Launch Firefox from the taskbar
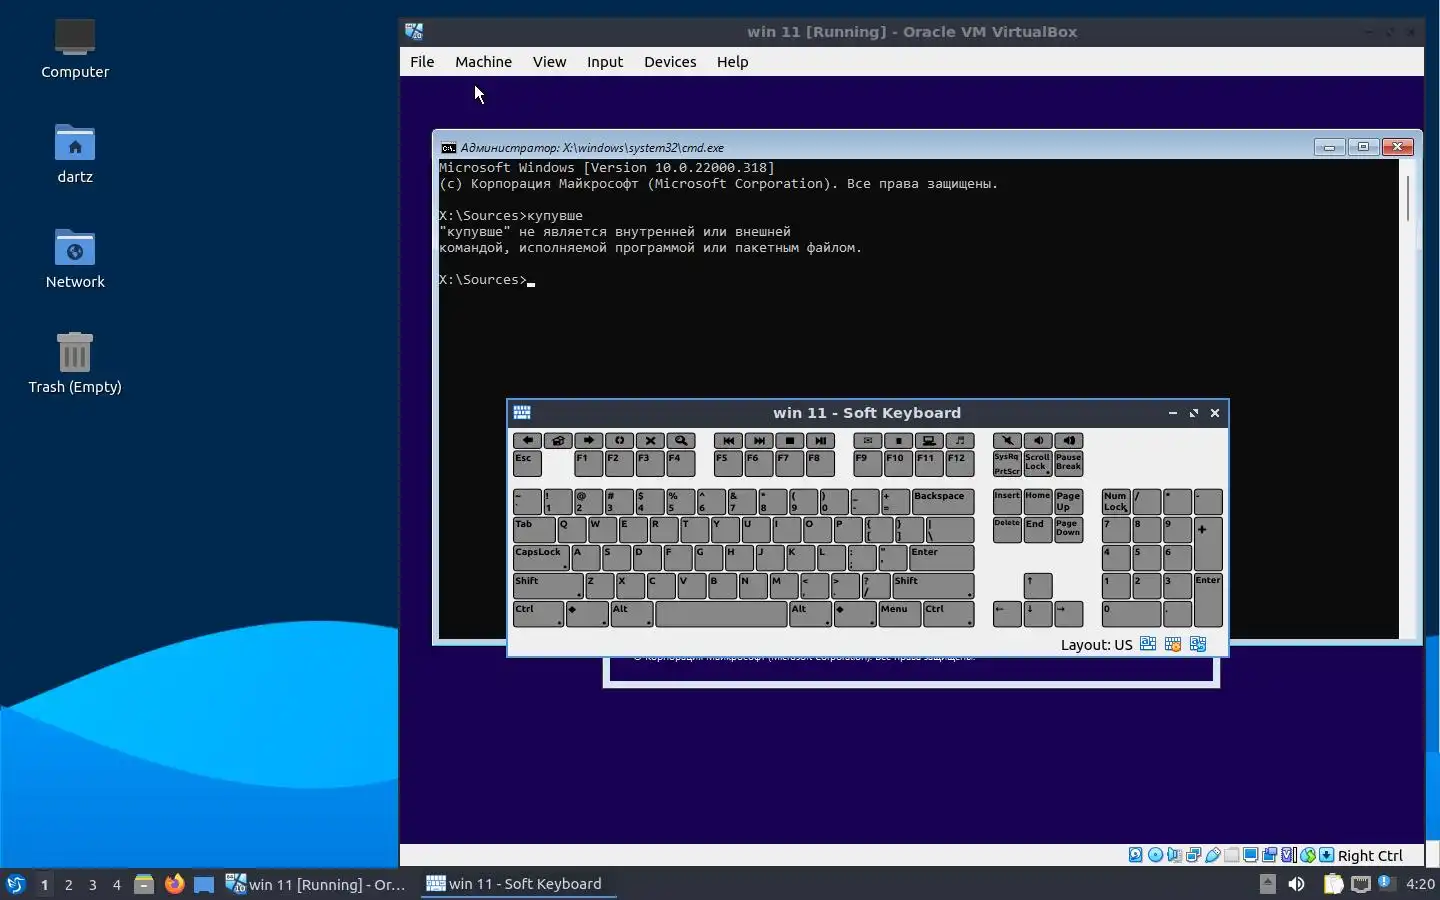Image resolution: width=1440 pixels, height=900 pixels. tap(174, 884)
